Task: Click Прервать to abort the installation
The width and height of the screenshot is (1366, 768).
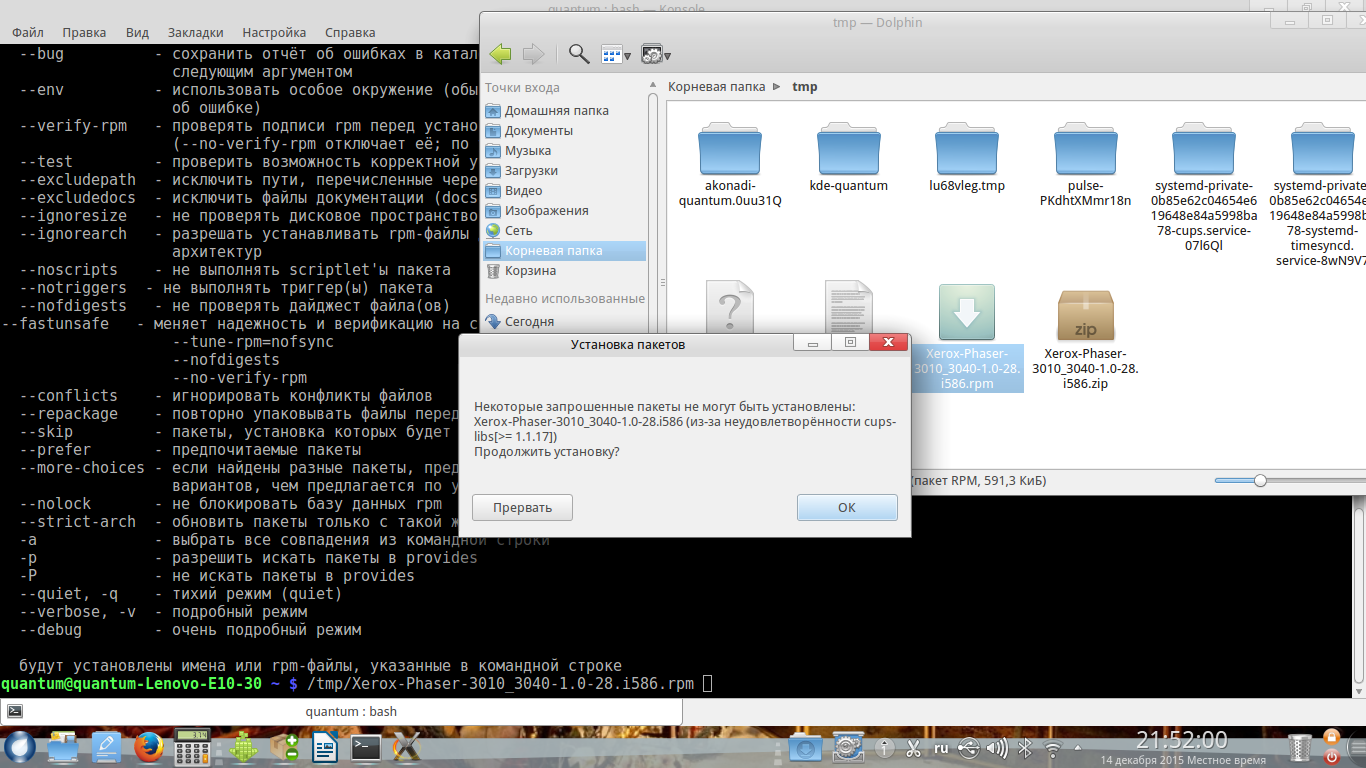Action: pos(522,507)
